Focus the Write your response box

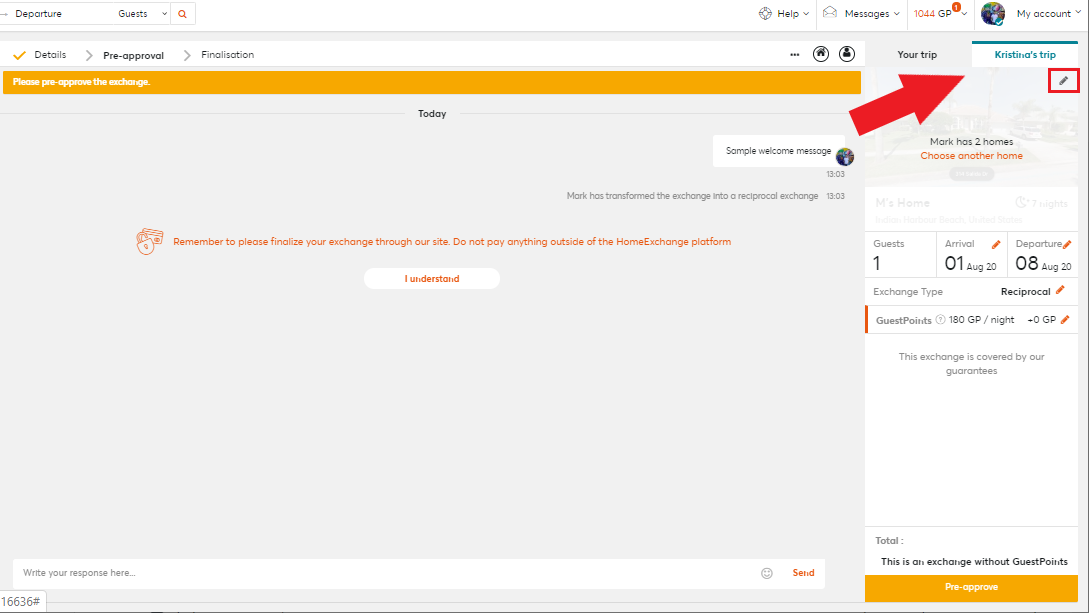click(385, 573)
